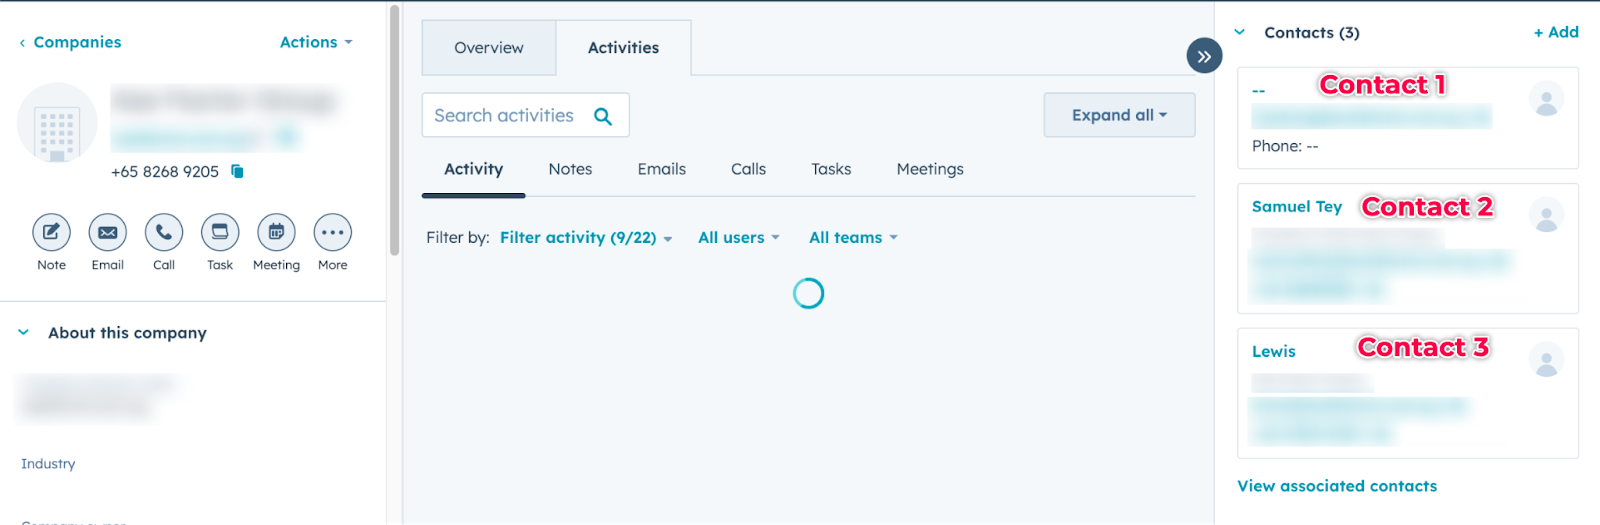
Task: Click the Expand all button
Action: pyautogui.click(x=1119, y=115)
